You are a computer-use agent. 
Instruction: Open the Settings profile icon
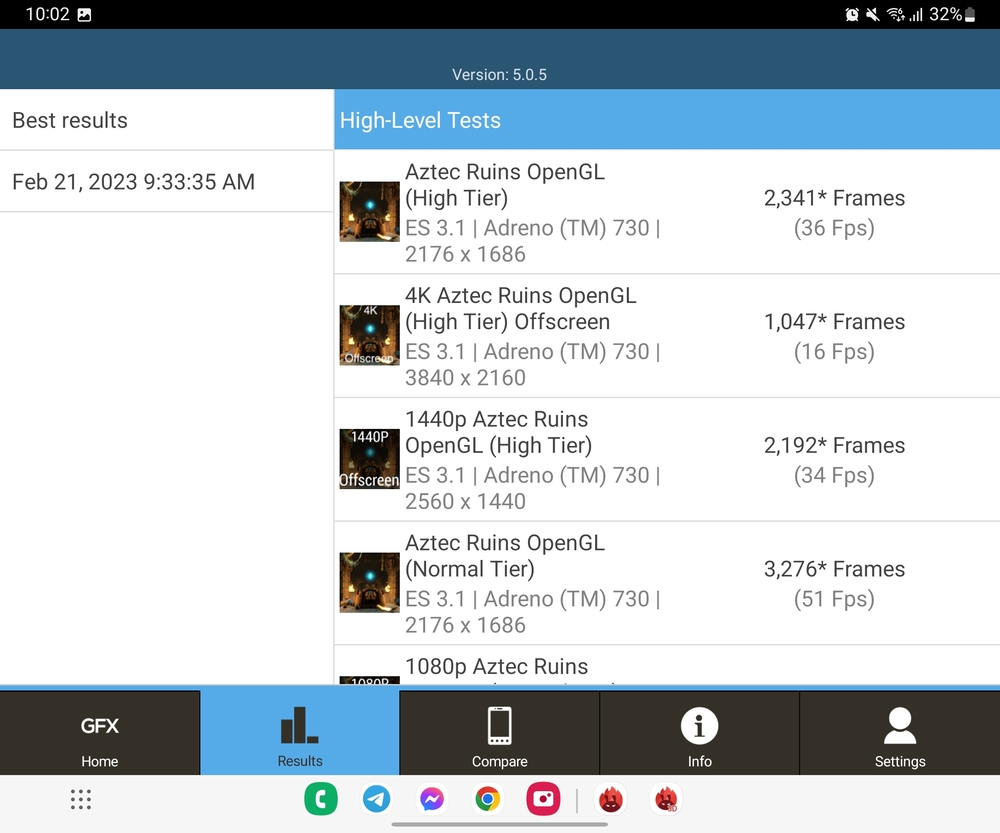tap(900, 726)
